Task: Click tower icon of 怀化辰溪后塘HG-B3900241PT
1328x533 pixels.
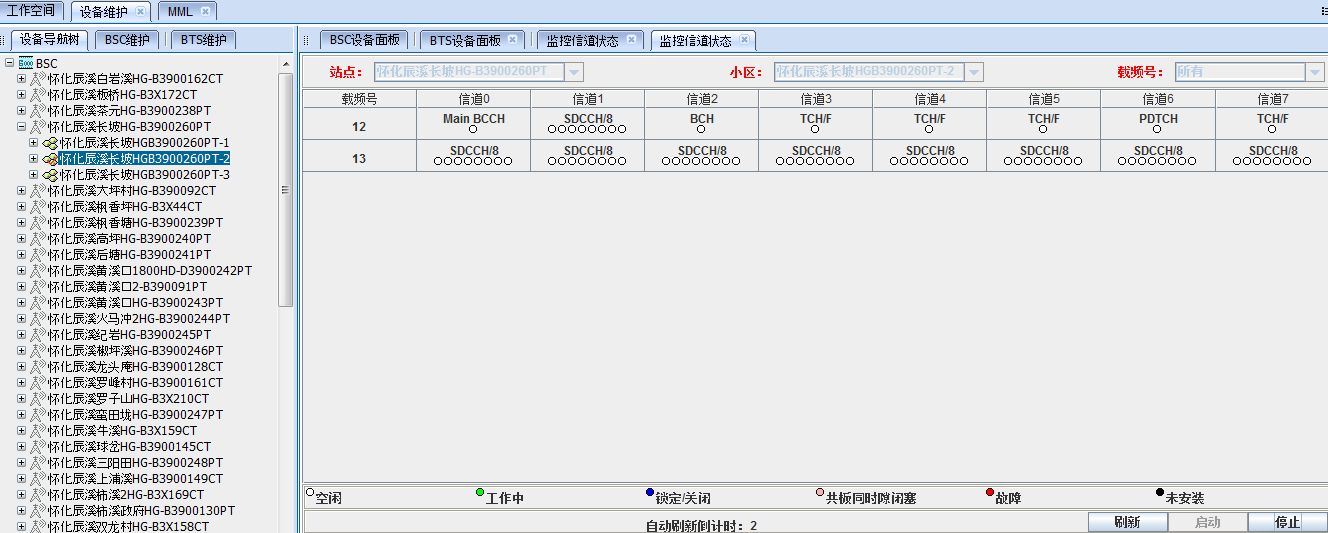Action: [x=39, y=255]
